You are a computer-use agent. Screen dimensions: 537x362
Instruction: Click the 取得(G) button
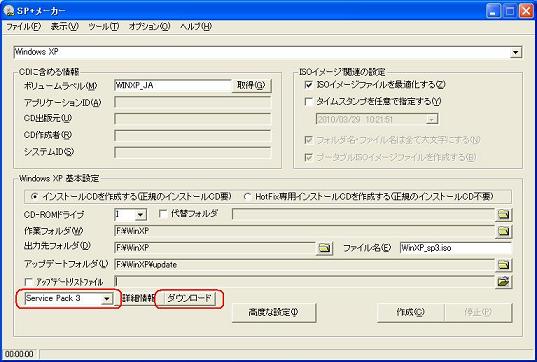pos(251,85)
